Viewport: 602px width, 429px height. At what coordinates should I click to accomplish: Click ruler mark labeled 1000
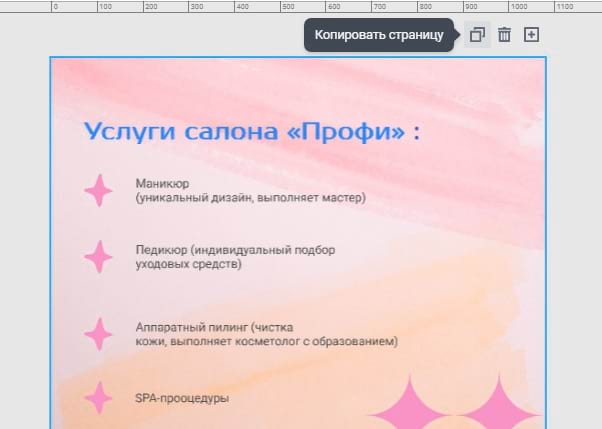click(x=519, y=7)
